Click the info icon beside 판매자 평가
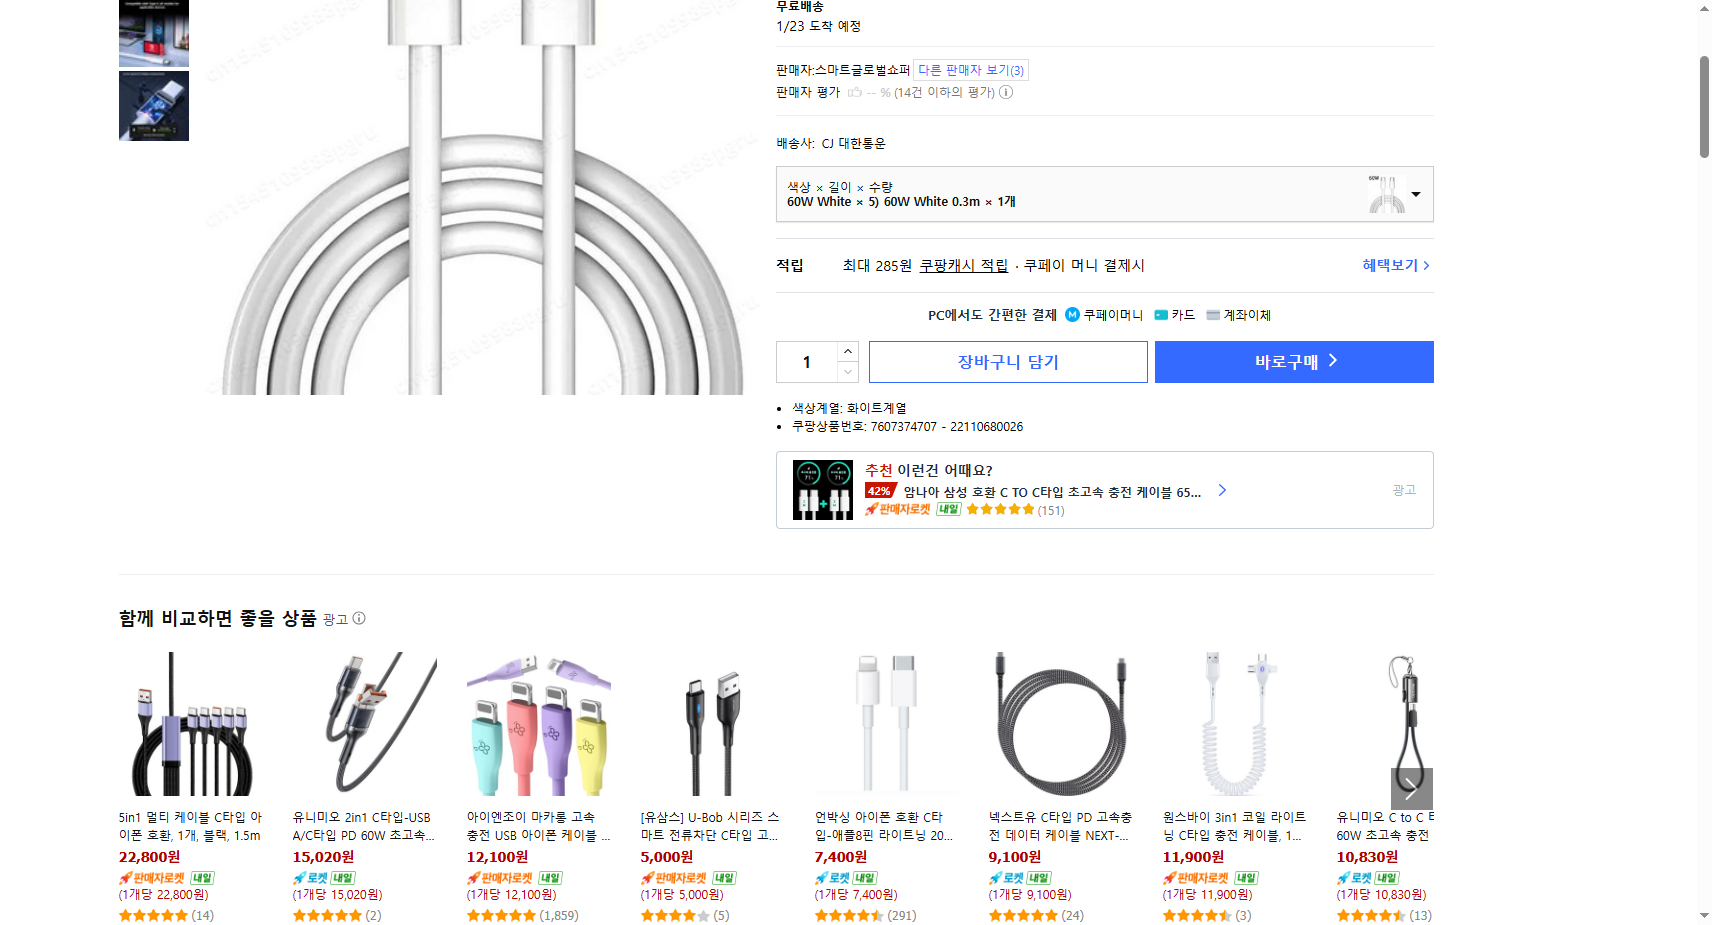Screen dimensions: 1712x925 click(x=1008, y=92)
